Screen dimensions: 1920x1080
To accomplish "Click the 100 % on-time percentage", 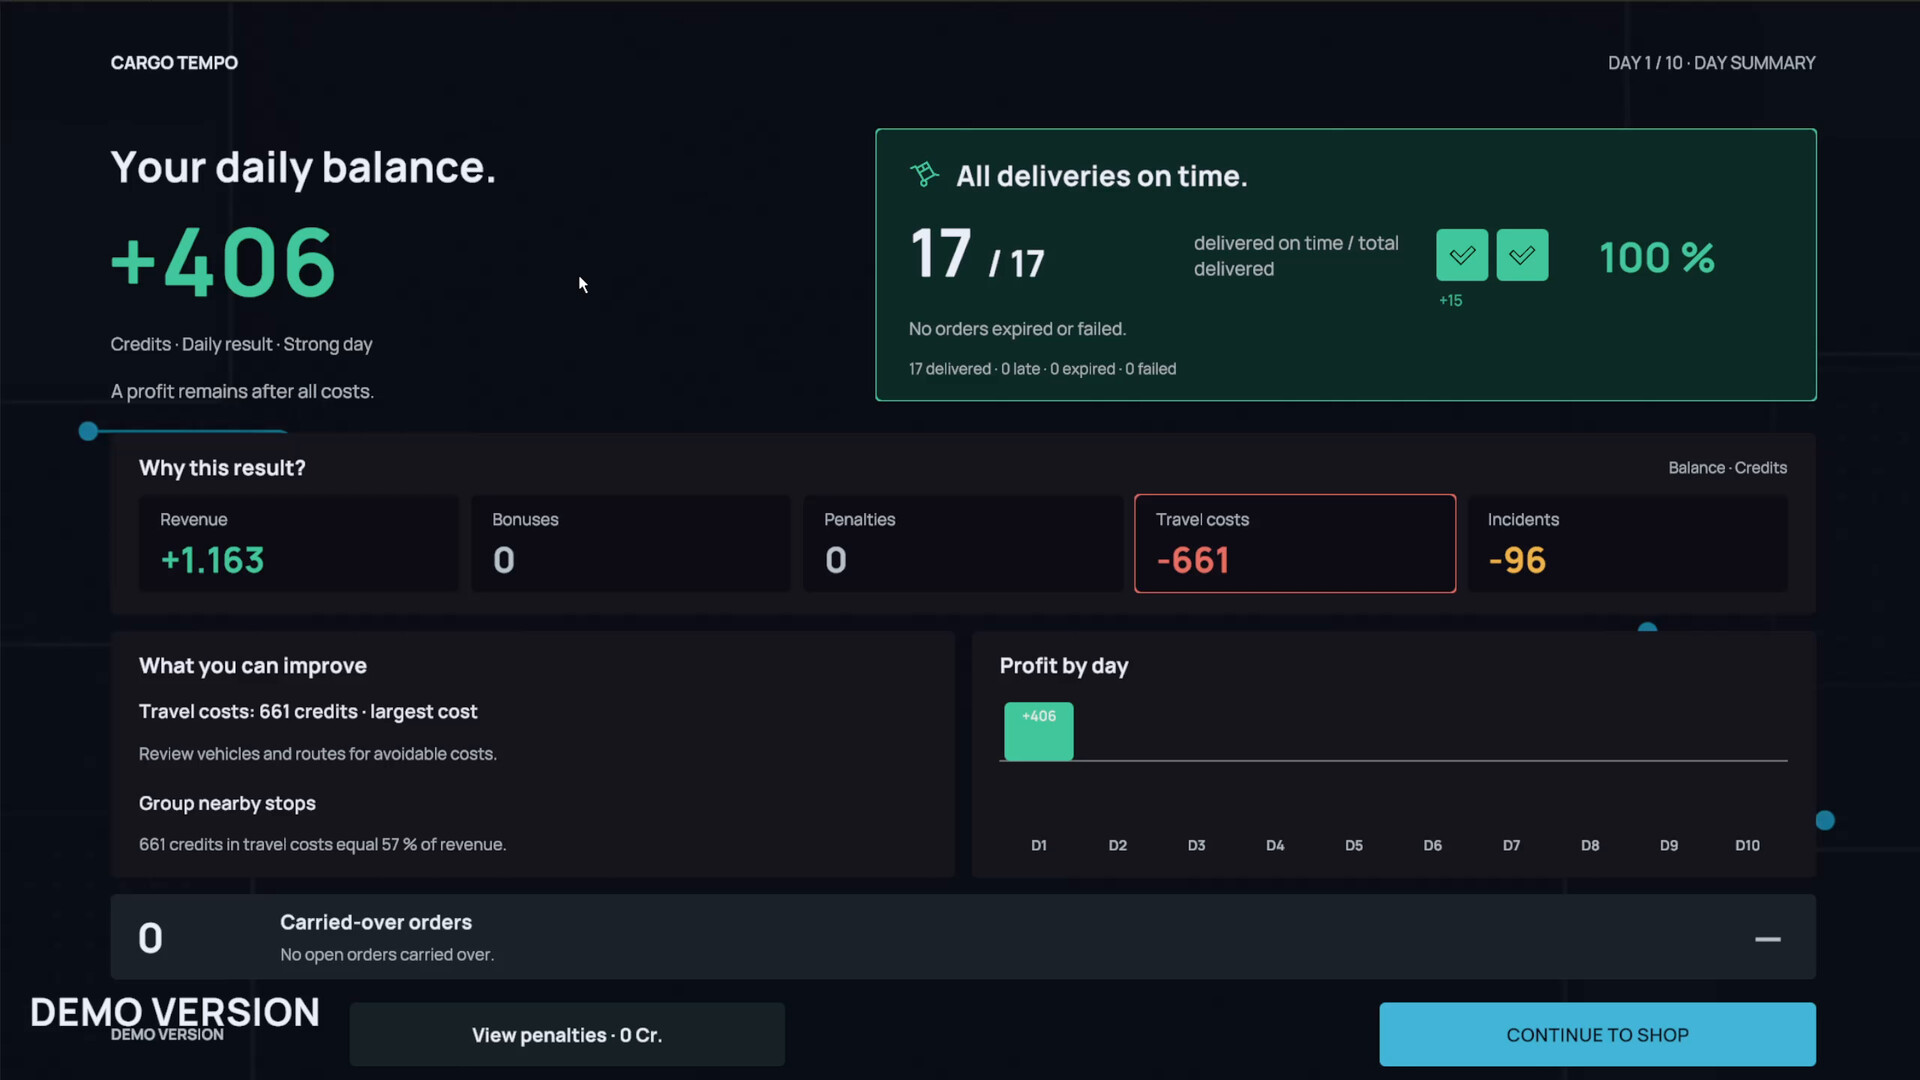I will pyautogui.click(x=1657, y=257).
